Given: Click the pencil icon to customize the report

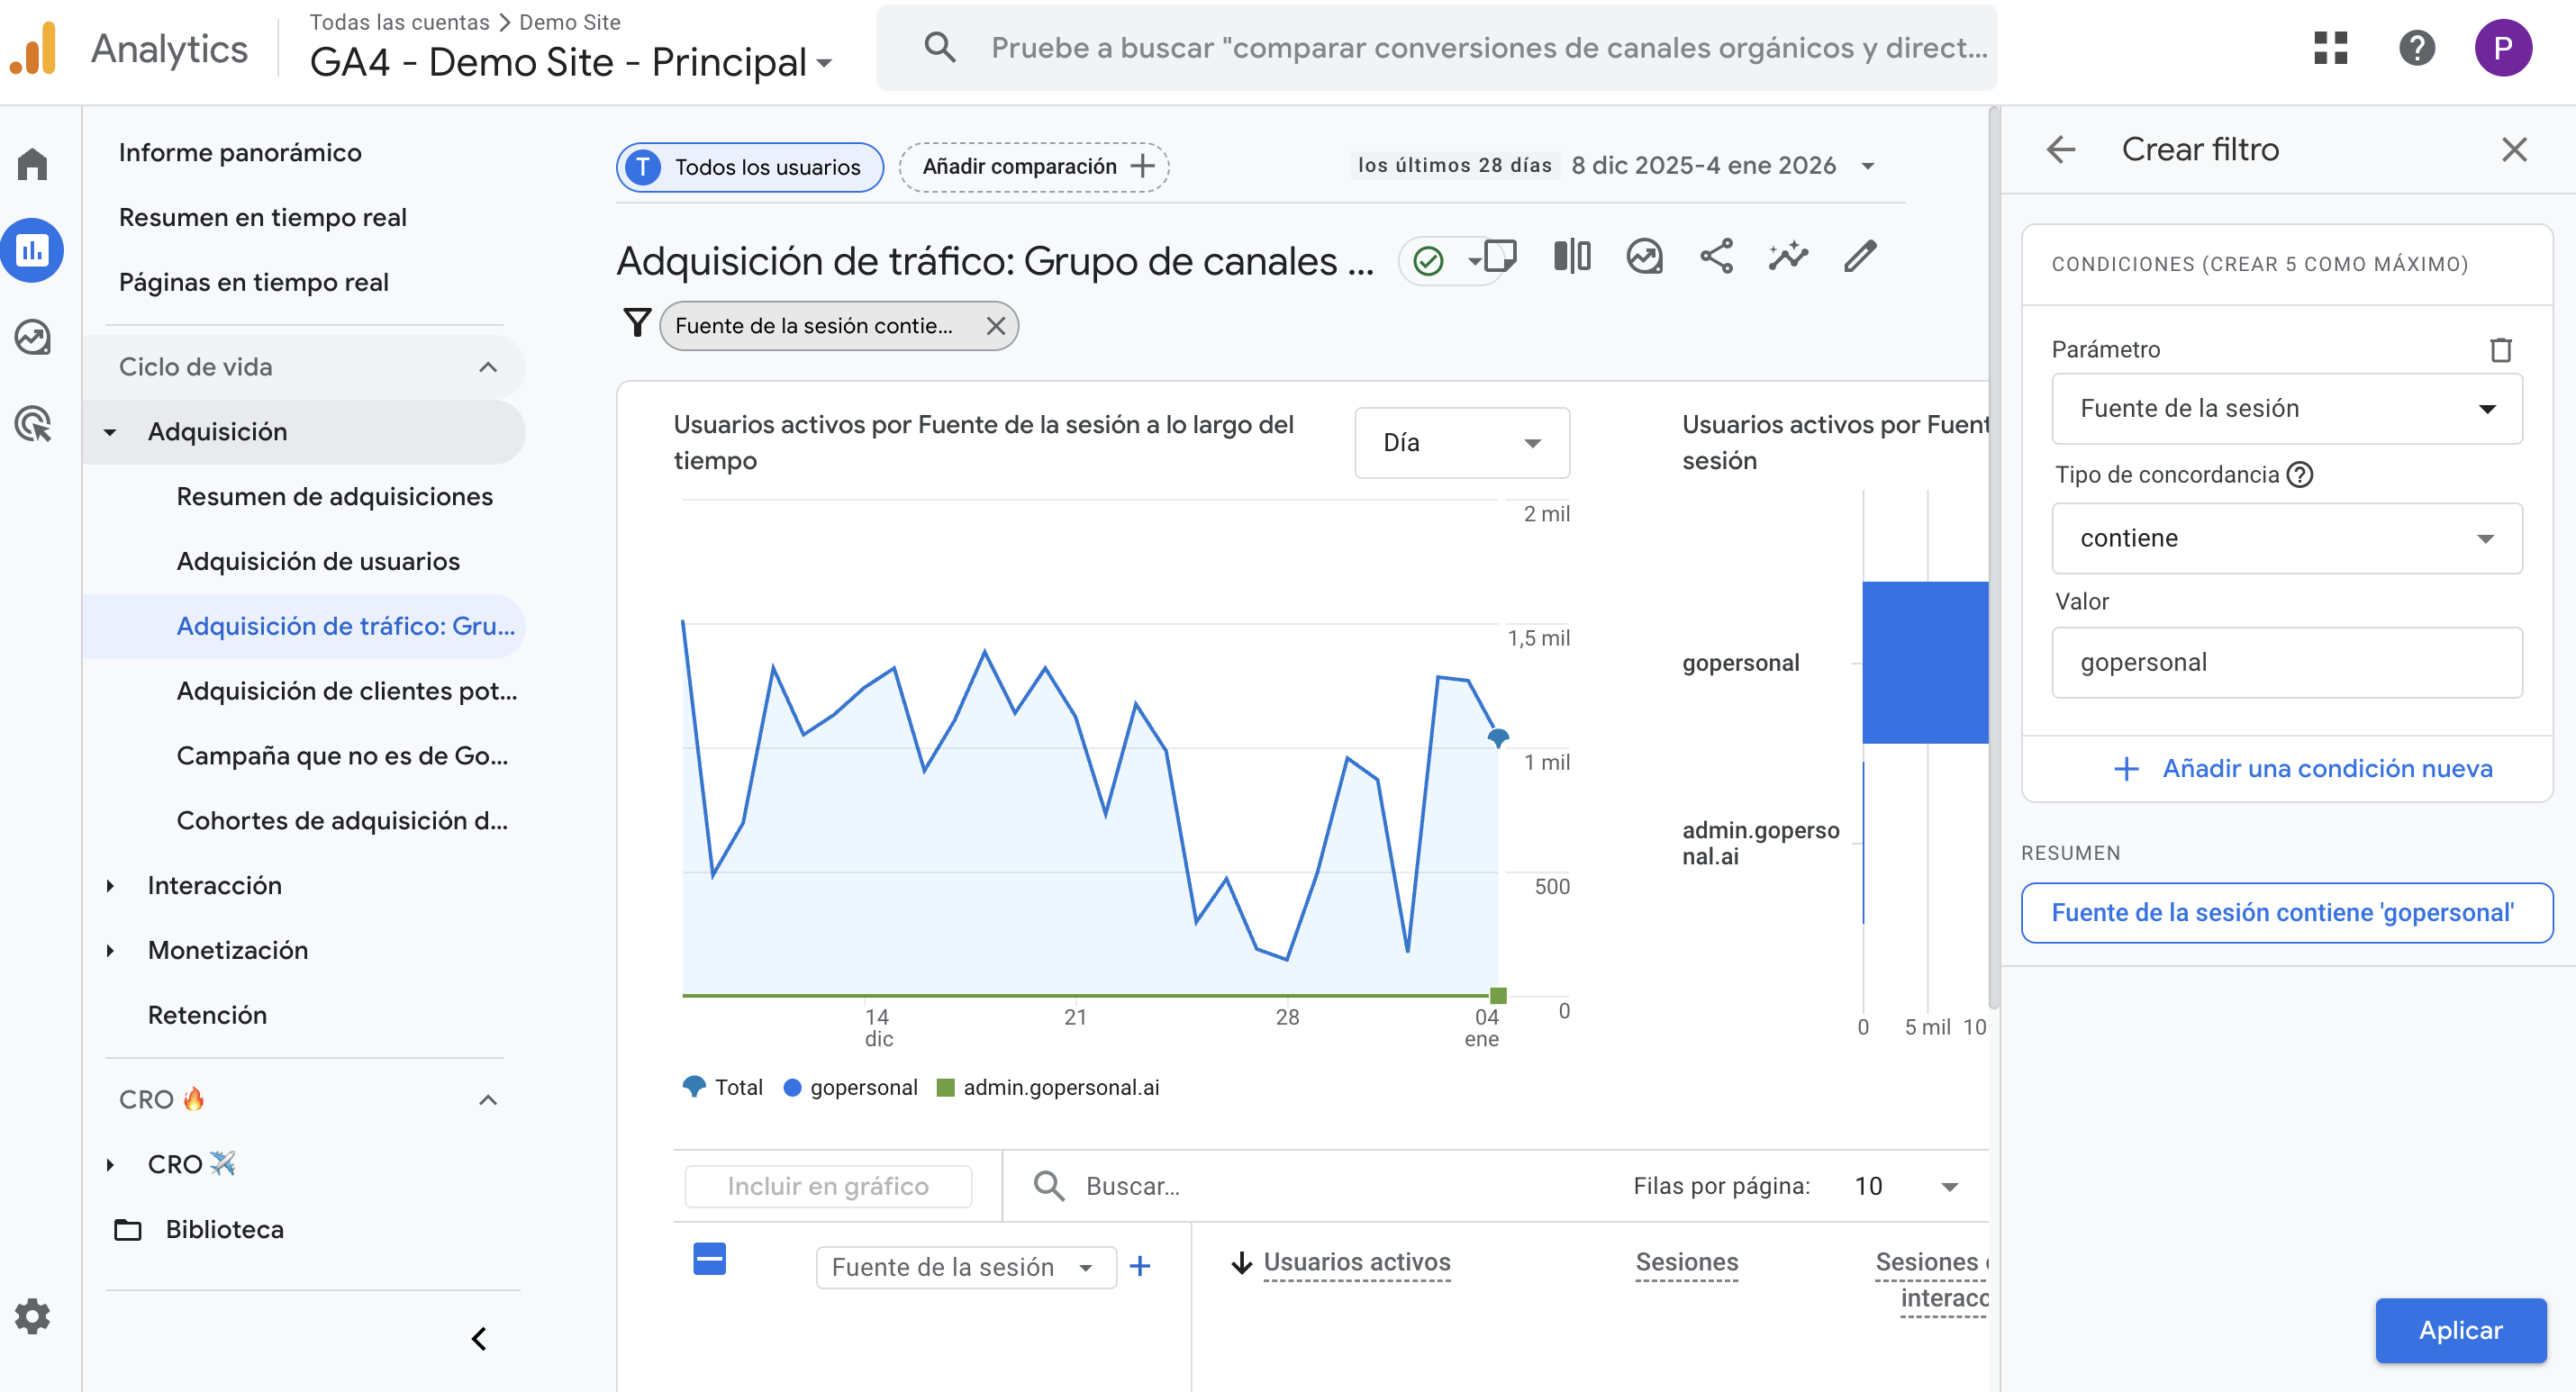Looking at the screenshot, I should tap(1860, 257).
